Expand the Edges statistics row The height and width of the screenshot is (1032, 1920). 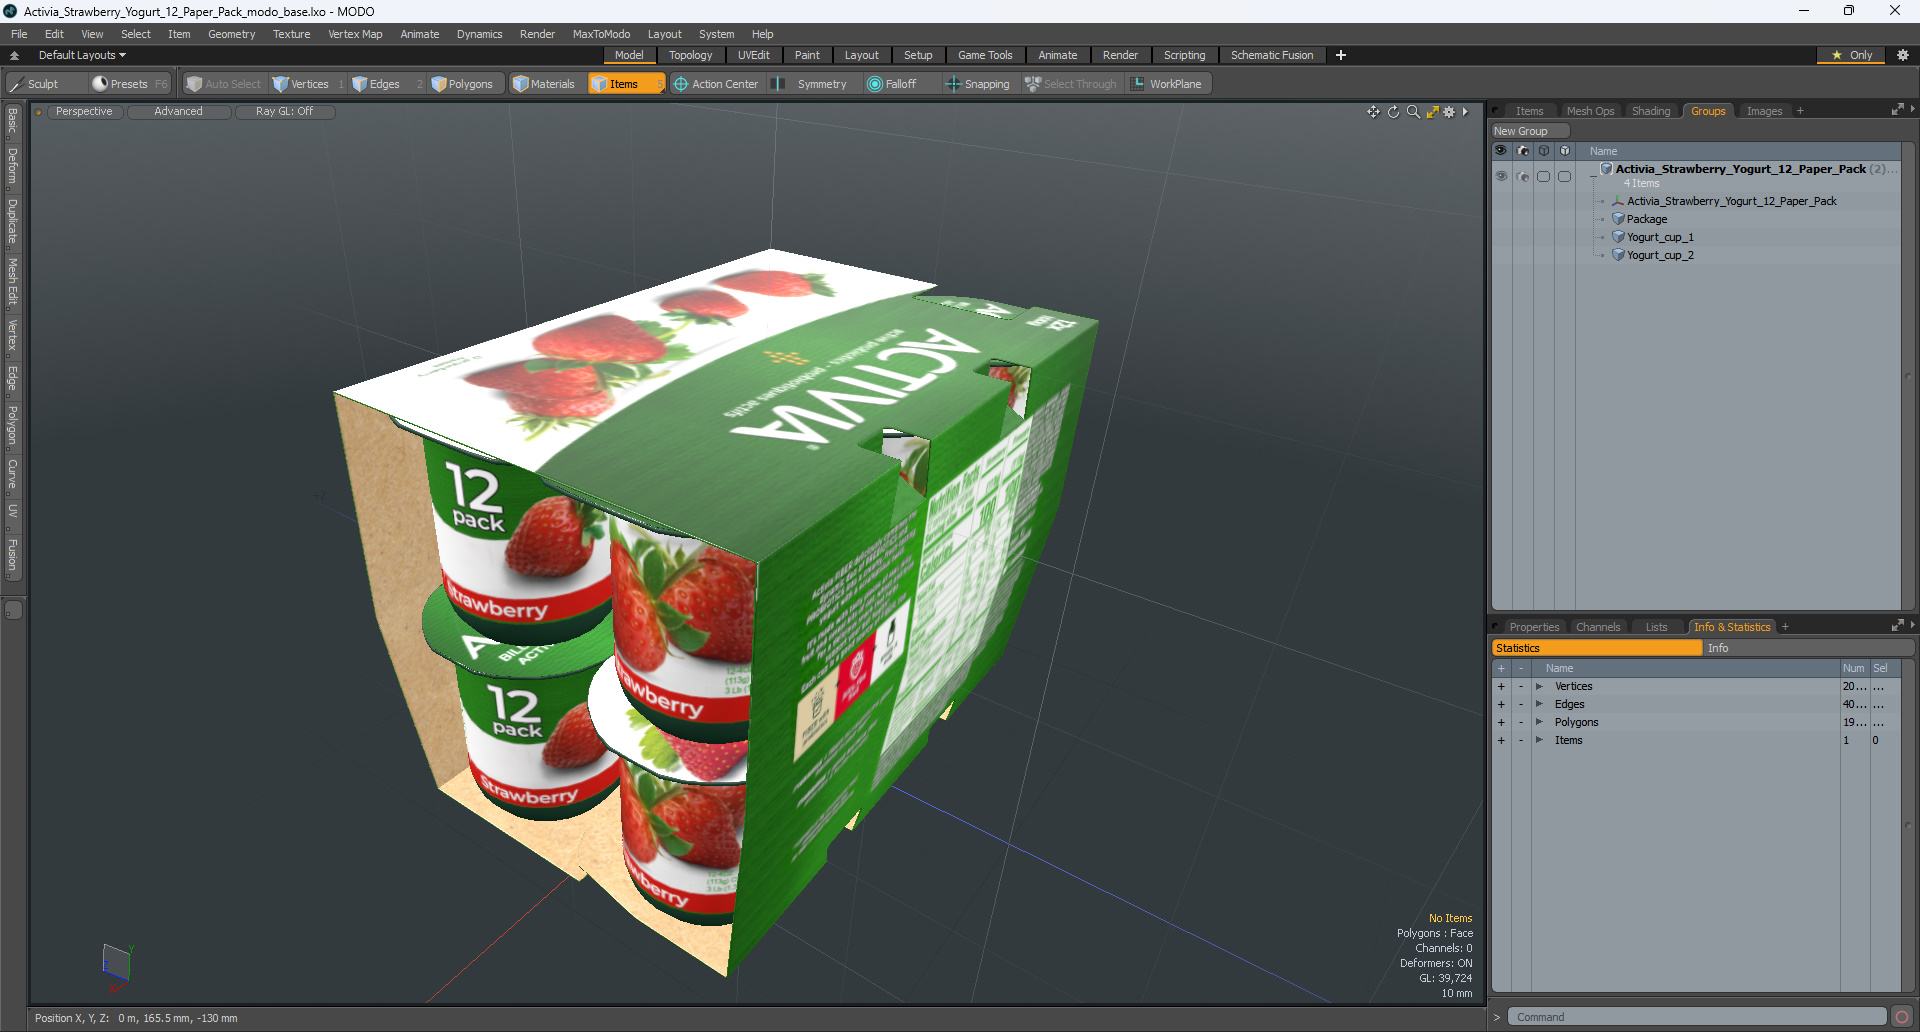1539,704
